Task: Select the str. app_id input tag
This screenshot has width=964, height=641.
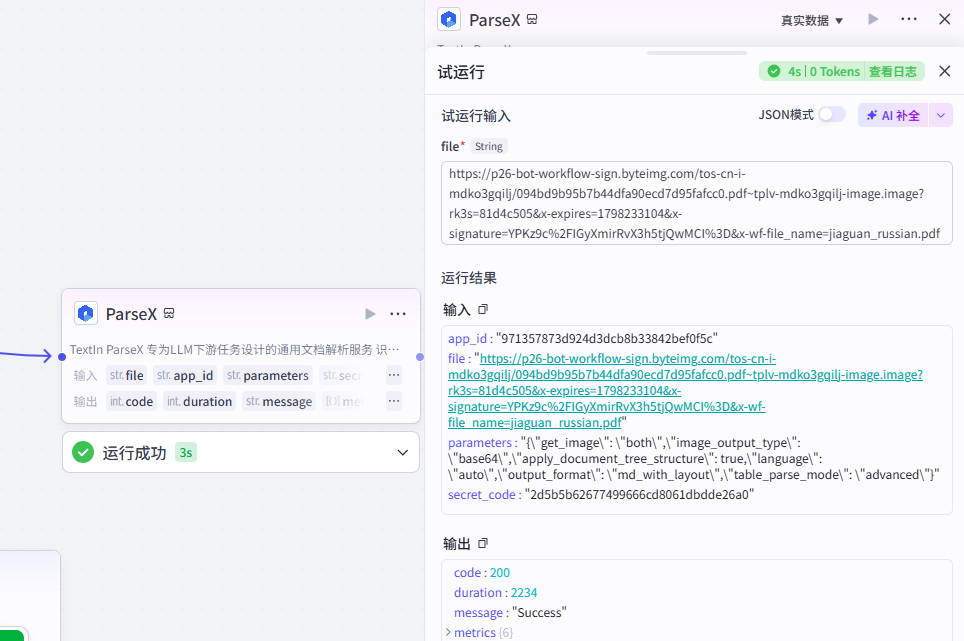Action: point(185,376)
